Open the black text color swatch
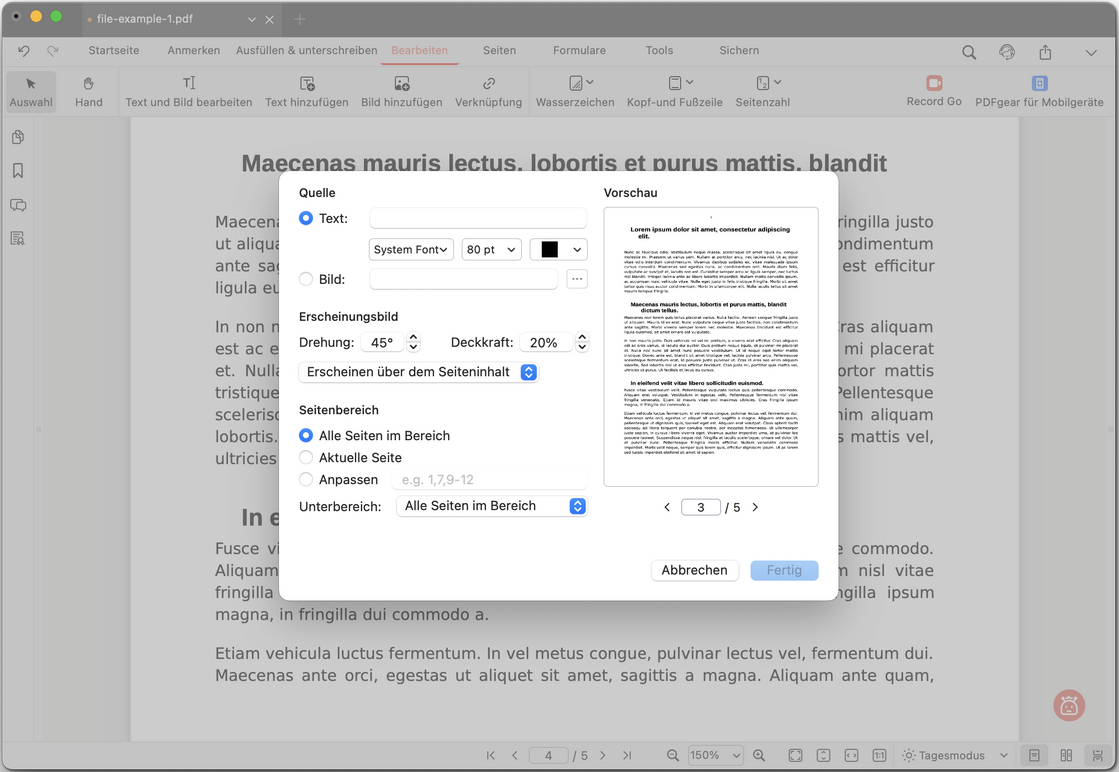Image resolution: width=1119 pixels, height=772 pixels. point(558,250)
